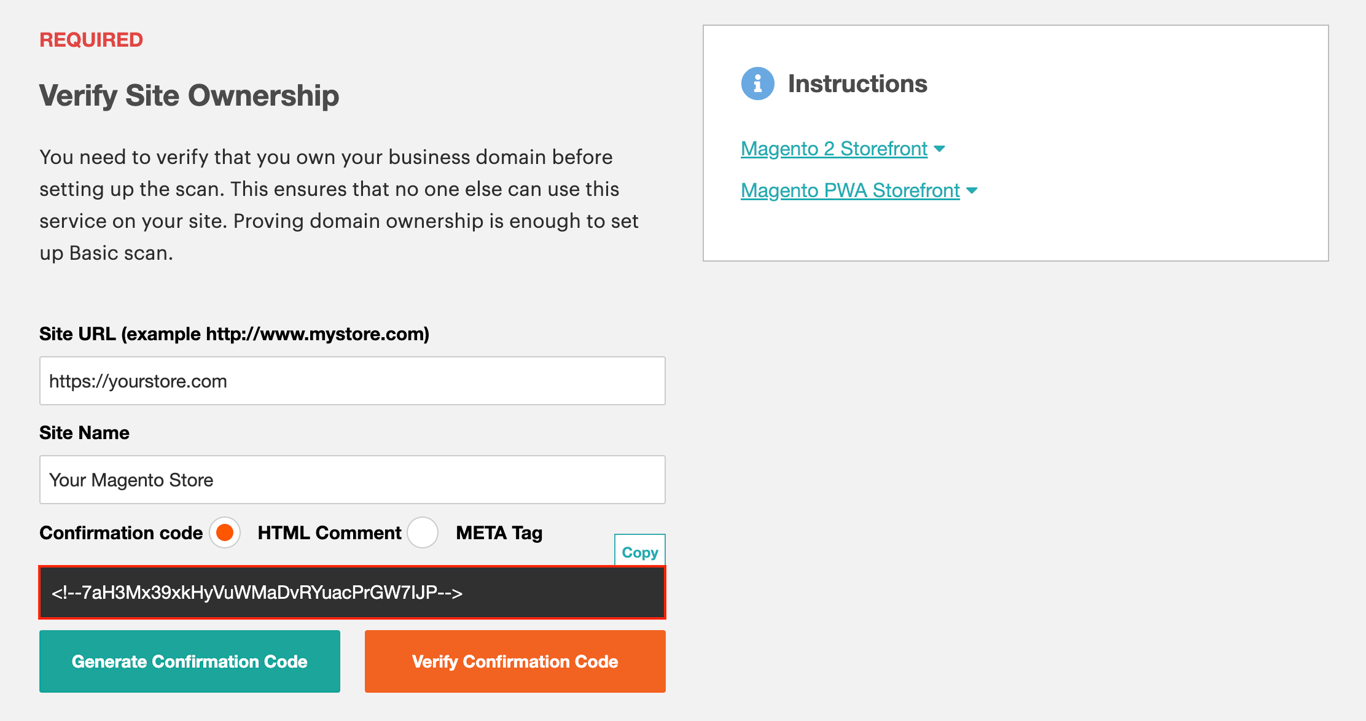Click the Magento 2 Storefront dropdown arrow

(938, 148)
